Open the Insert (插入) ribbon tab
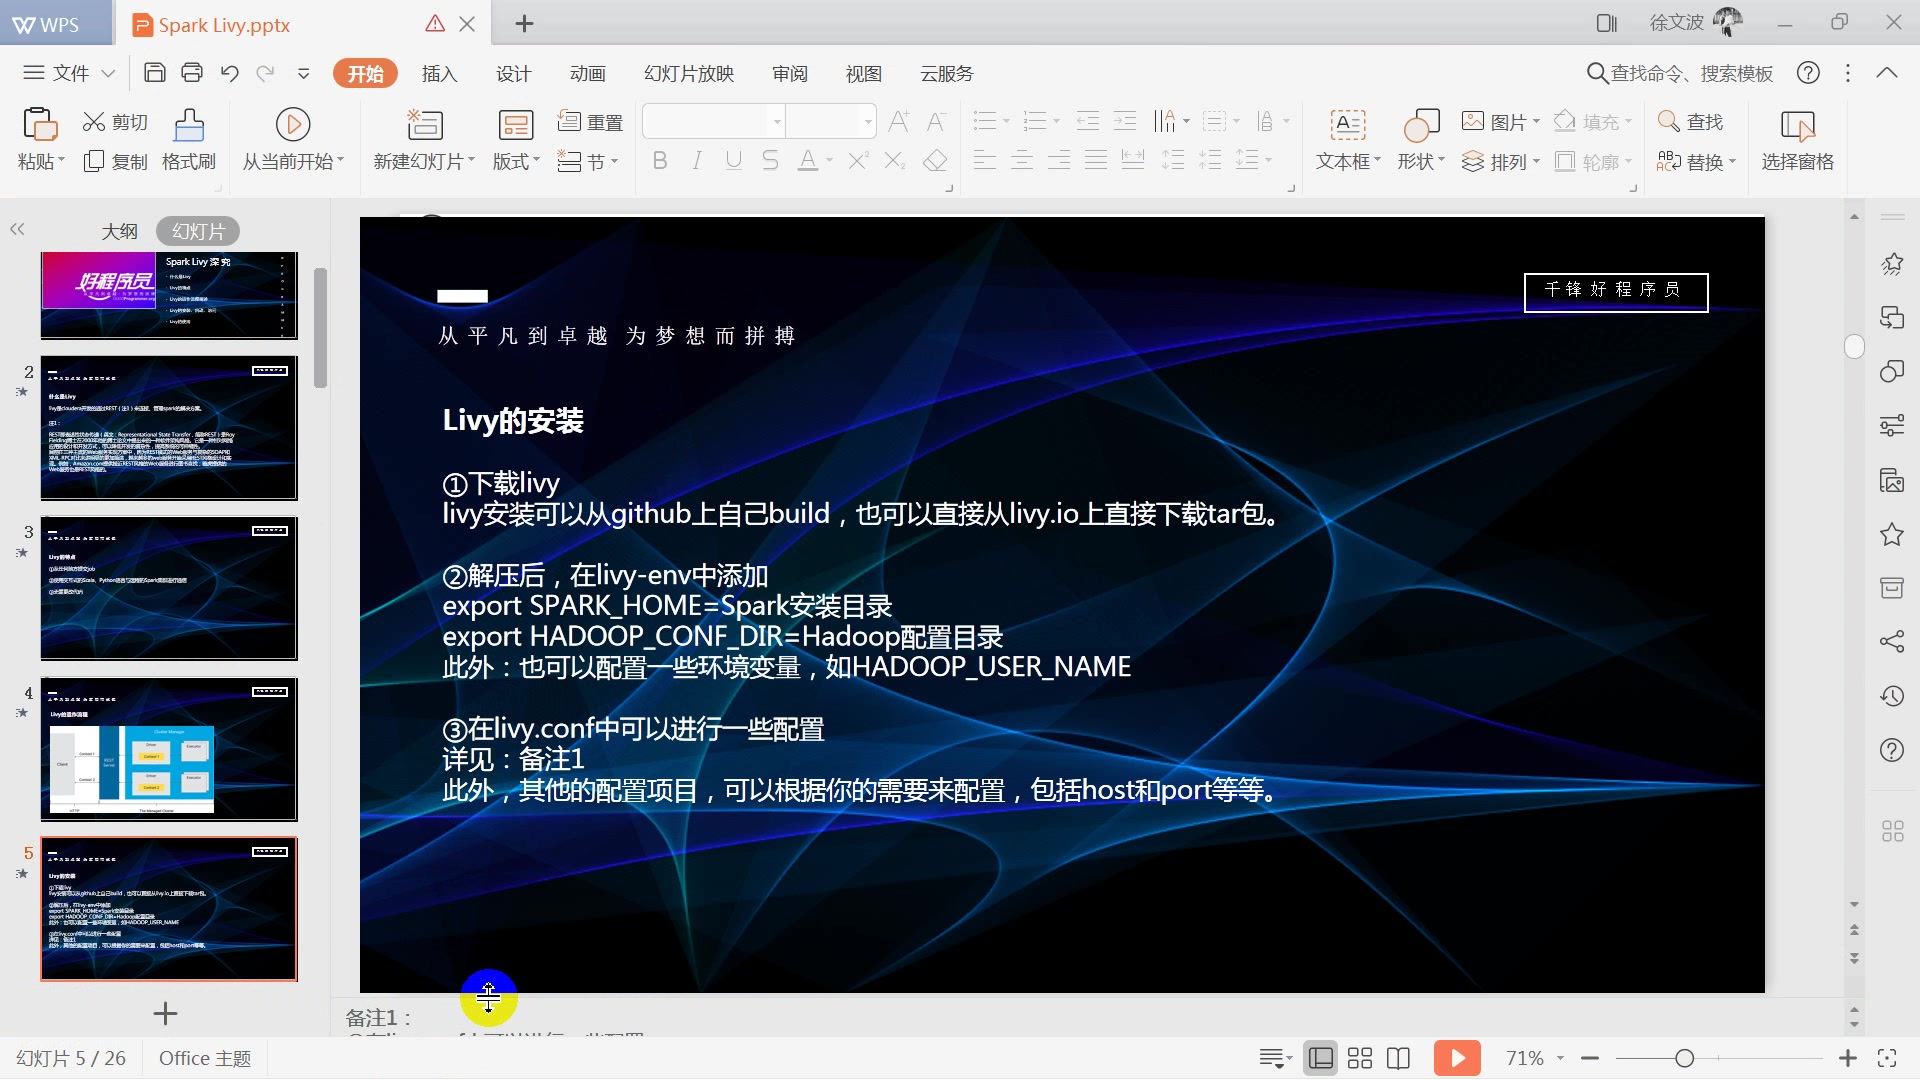 click(439, 73)
